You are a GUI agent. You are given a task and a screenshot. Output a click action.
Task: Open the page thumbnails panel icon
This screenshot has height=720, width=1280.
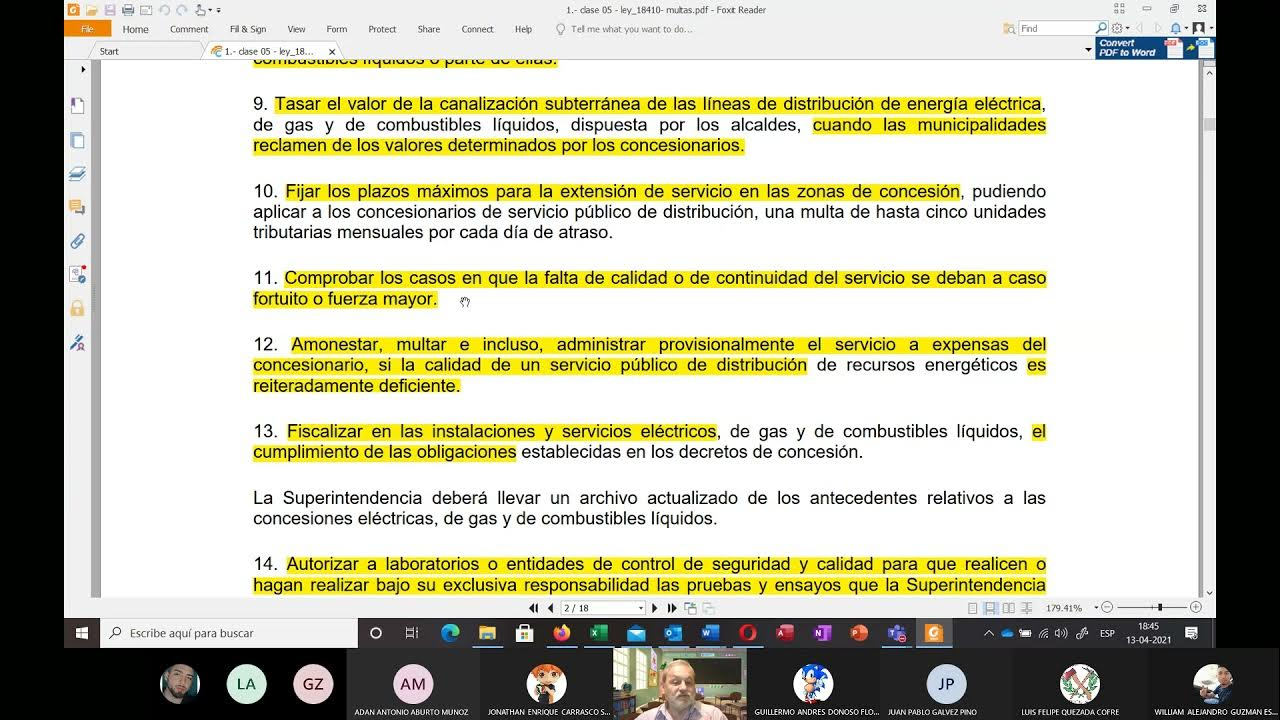[x=77, y=141]
